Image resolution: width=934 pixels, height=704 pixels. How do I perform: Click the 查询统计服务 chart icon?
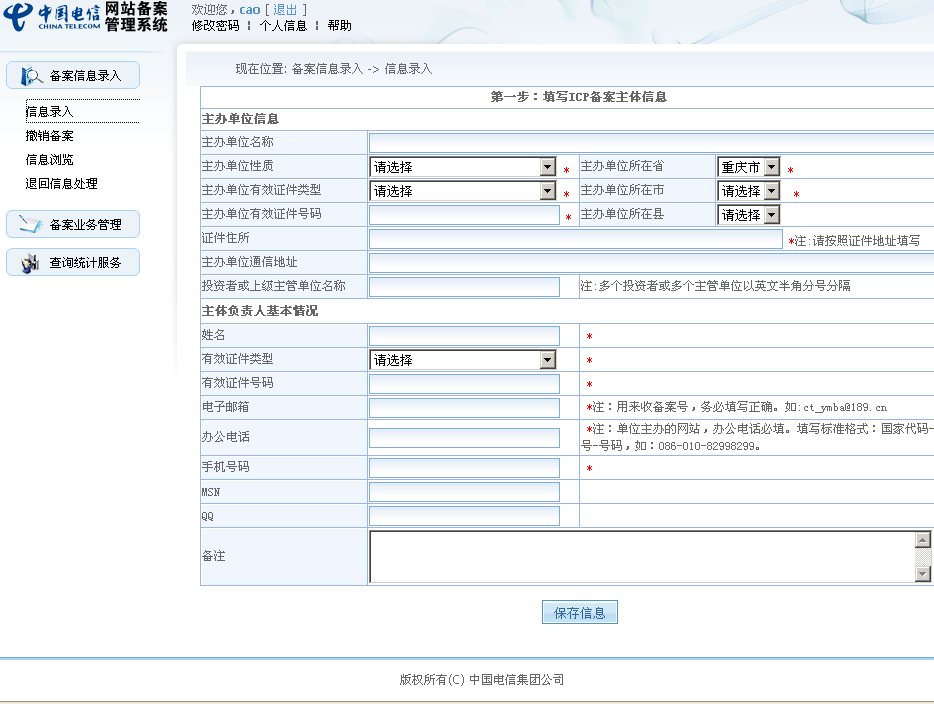pyautogui.click(x=31, y=263)
